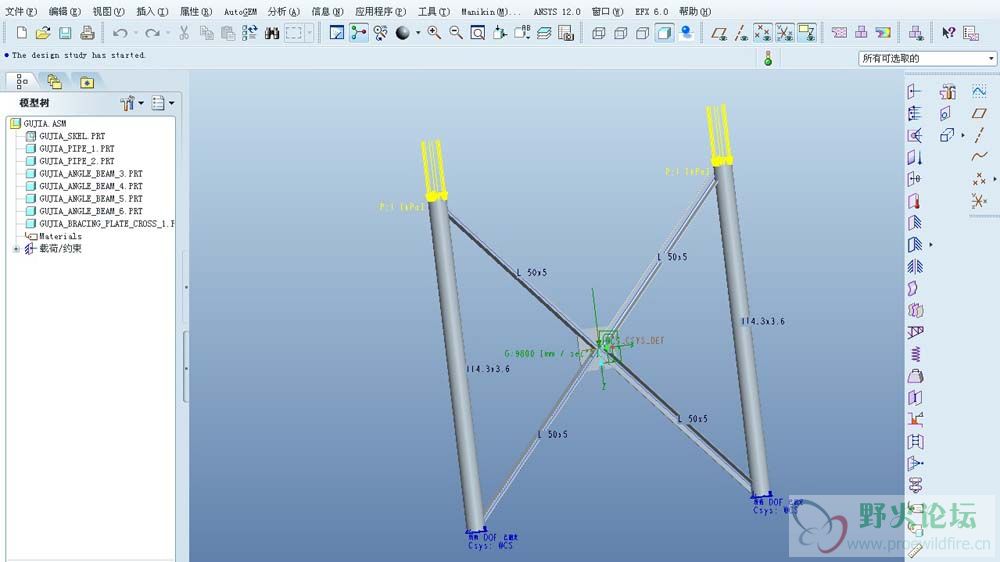Open the selection filter dropdown 所有可选取的
This screenshot has width=1000, height=562.
pos(927,59)
